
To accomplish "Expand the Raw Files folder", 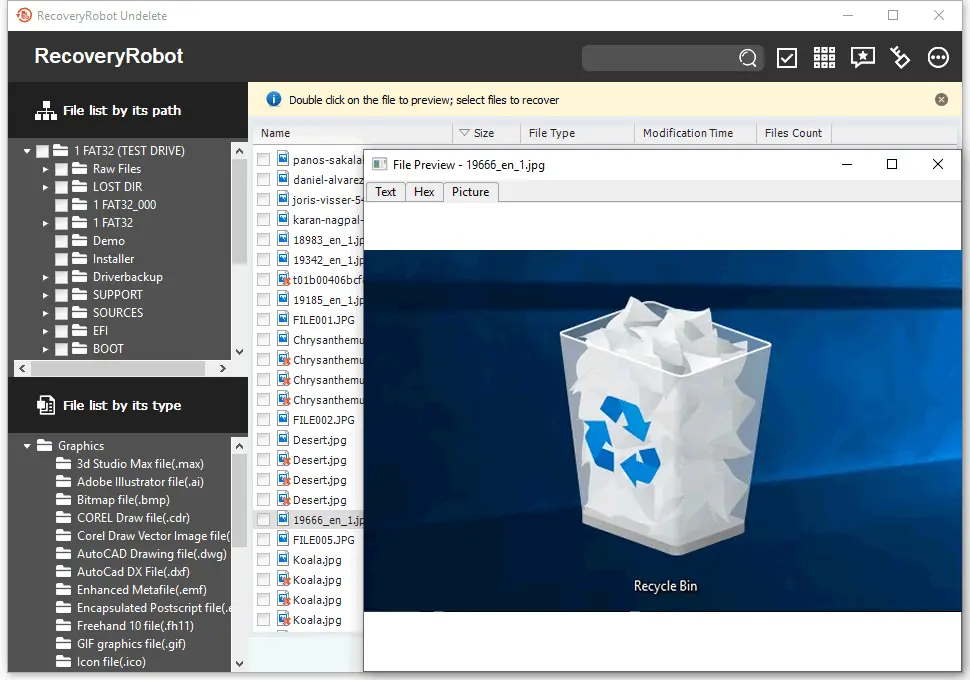I will click(44, 168).
